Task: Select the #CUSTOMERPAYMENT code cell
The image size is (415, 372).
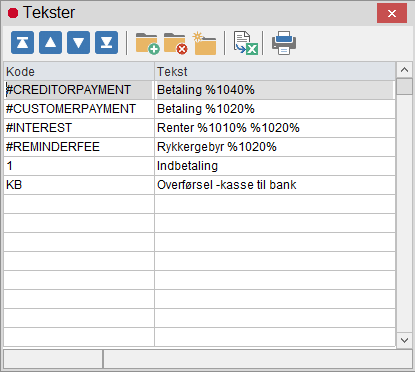Action: point(79,109)
